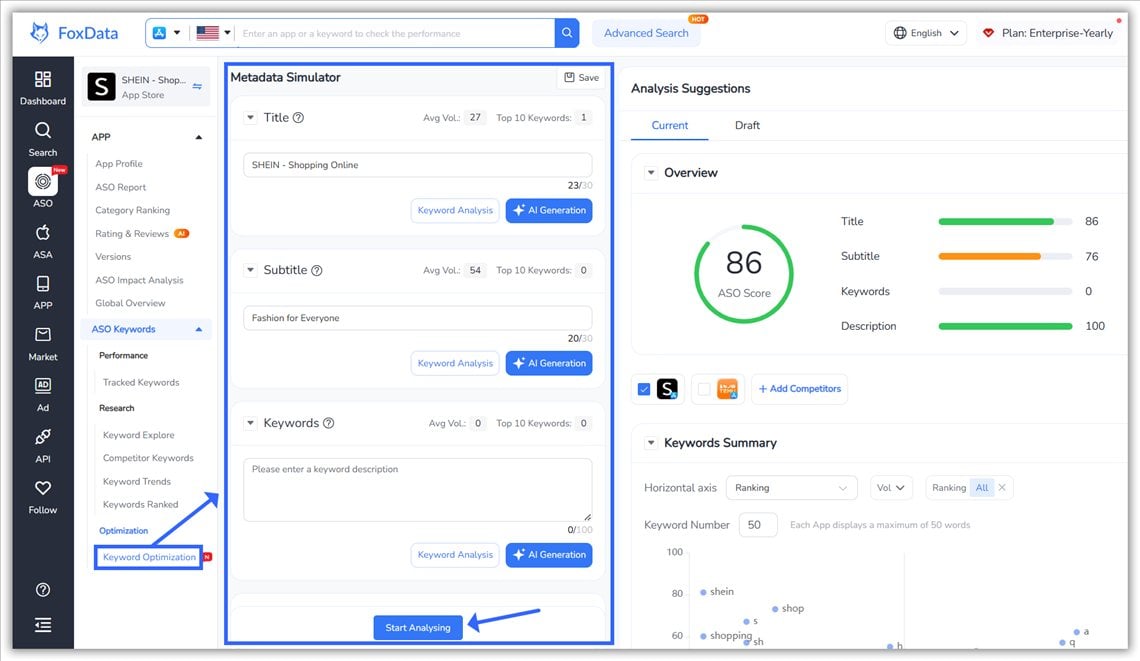Click the FoxData logo
The image size is (1140, 661).
73,33
